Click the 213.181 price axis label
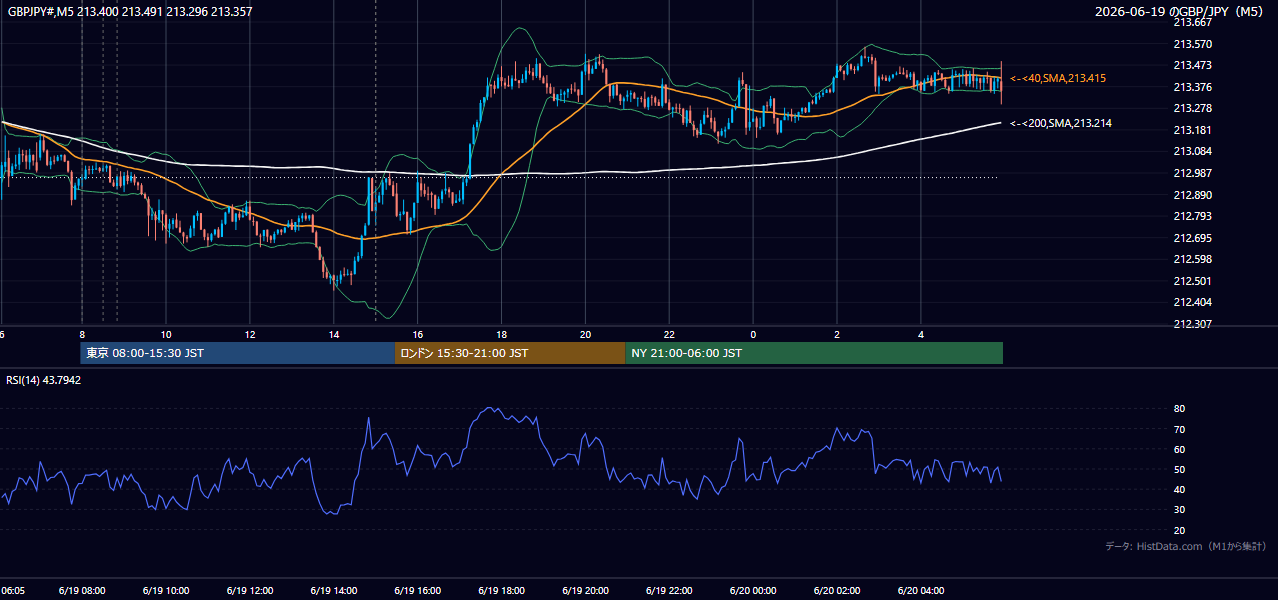This screenshot has width=1278, height=600. [x=1192, y=130]
